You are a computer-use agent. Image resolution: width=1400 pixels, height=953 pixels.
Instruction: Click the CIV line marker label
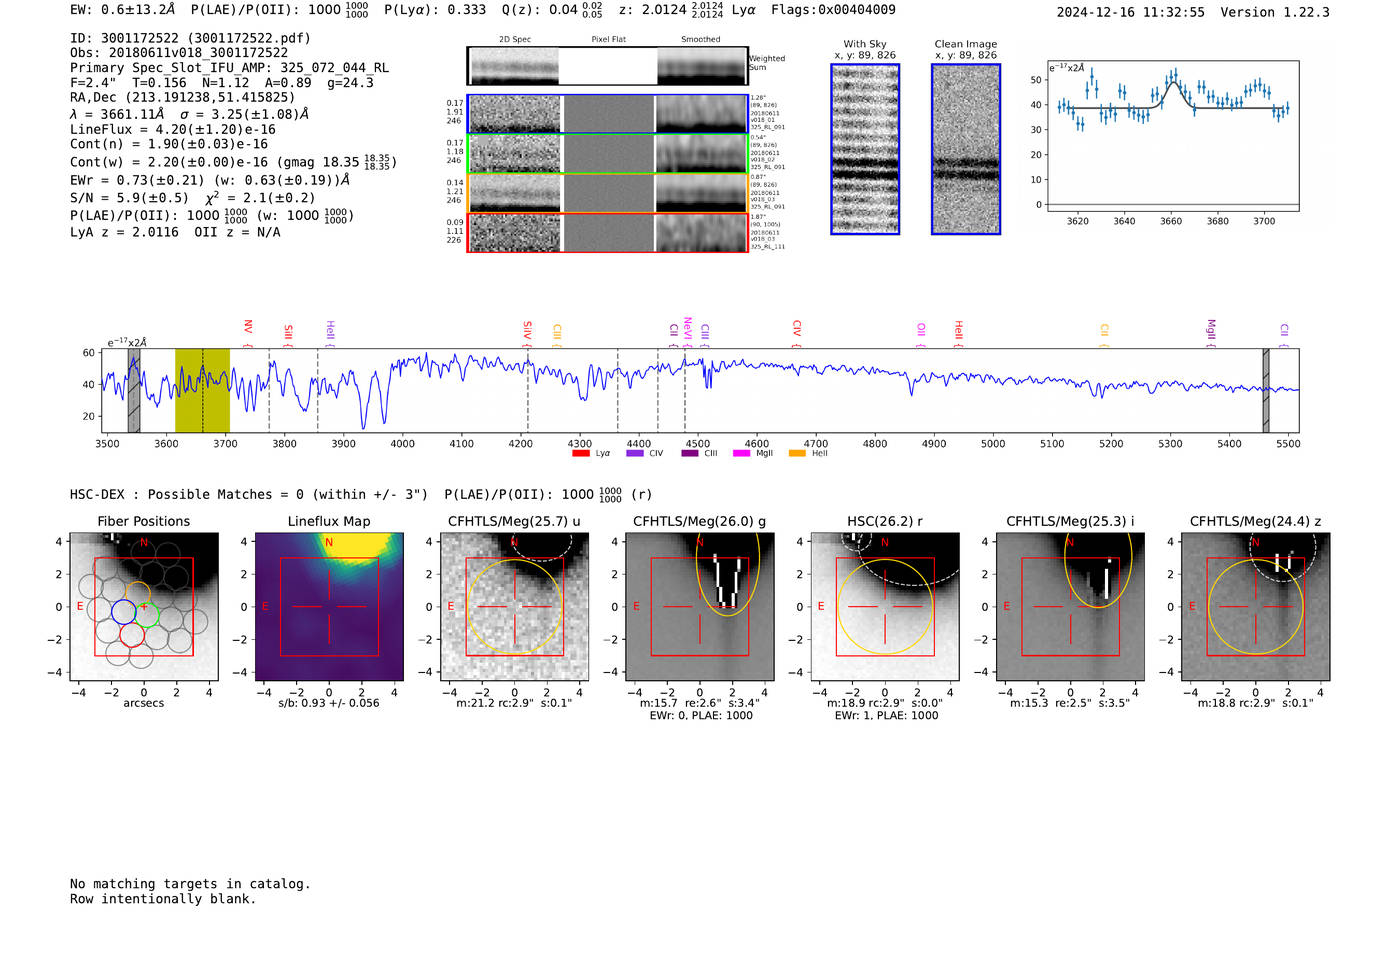tap(797, 328)
